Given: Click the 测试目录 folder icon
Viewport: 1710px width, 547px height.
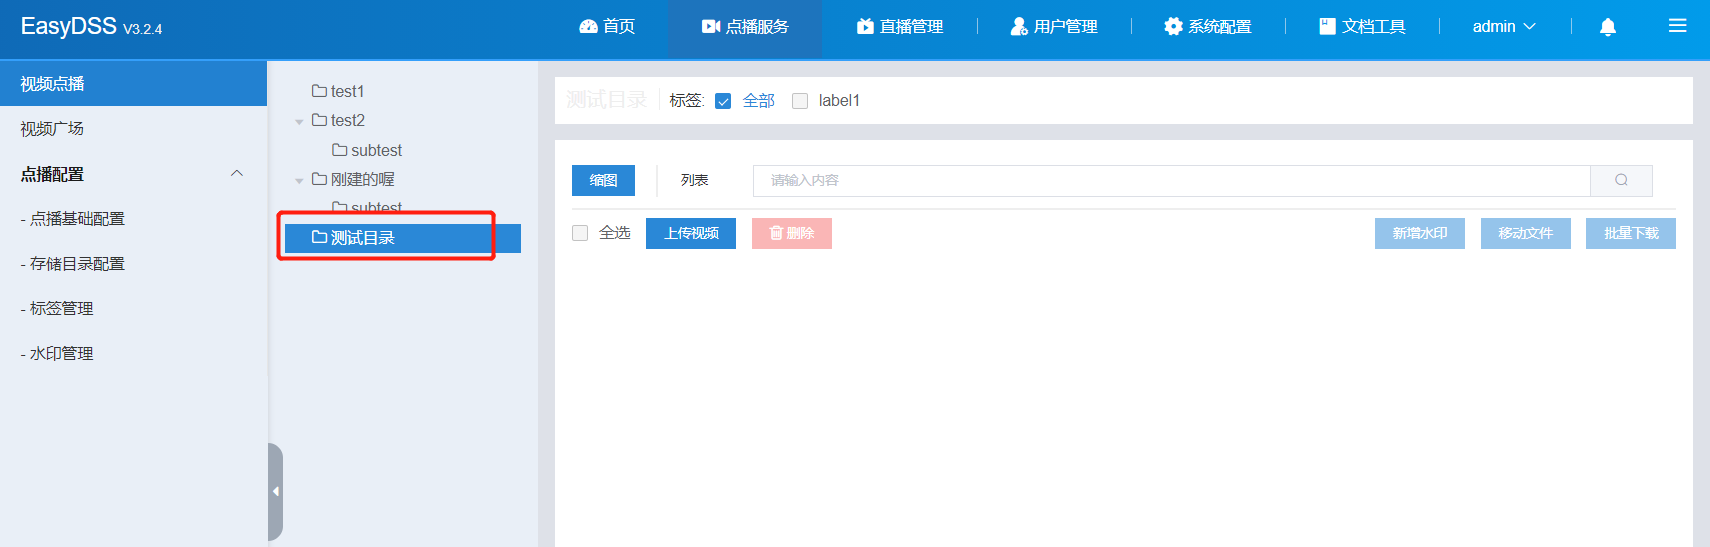Looking at the screenshot, I should click(320, 238).
